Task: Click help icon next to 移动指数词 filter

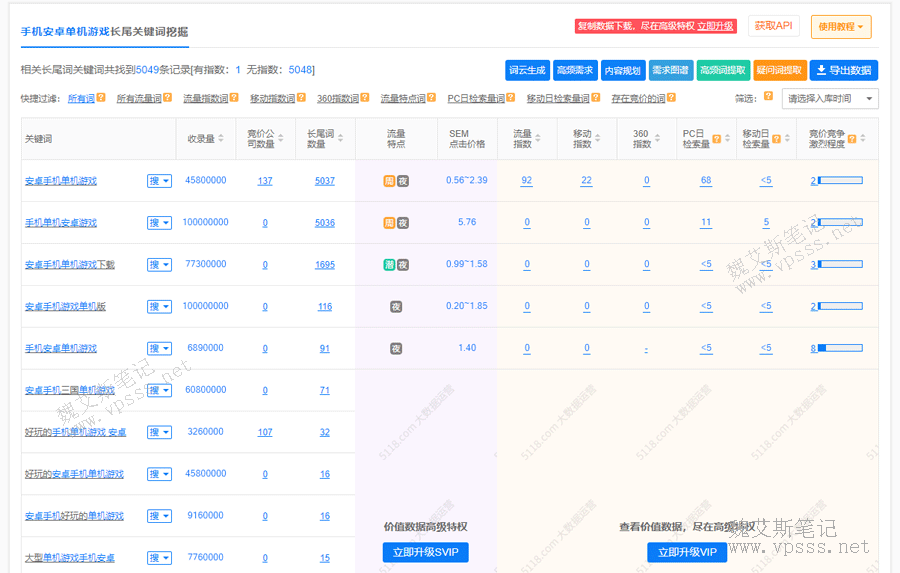Action: (x=301, y=98)
